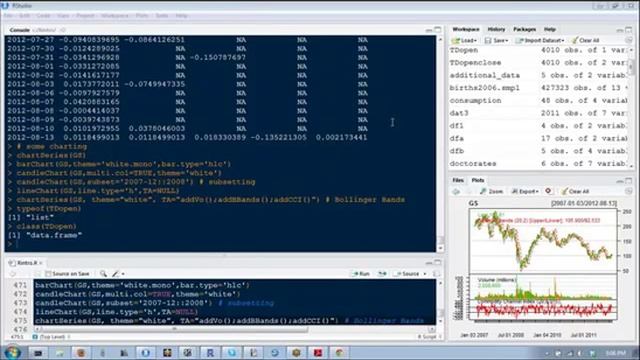Maximize the source editor pane
Screen dimensions: 640x360
click(438, 262)
